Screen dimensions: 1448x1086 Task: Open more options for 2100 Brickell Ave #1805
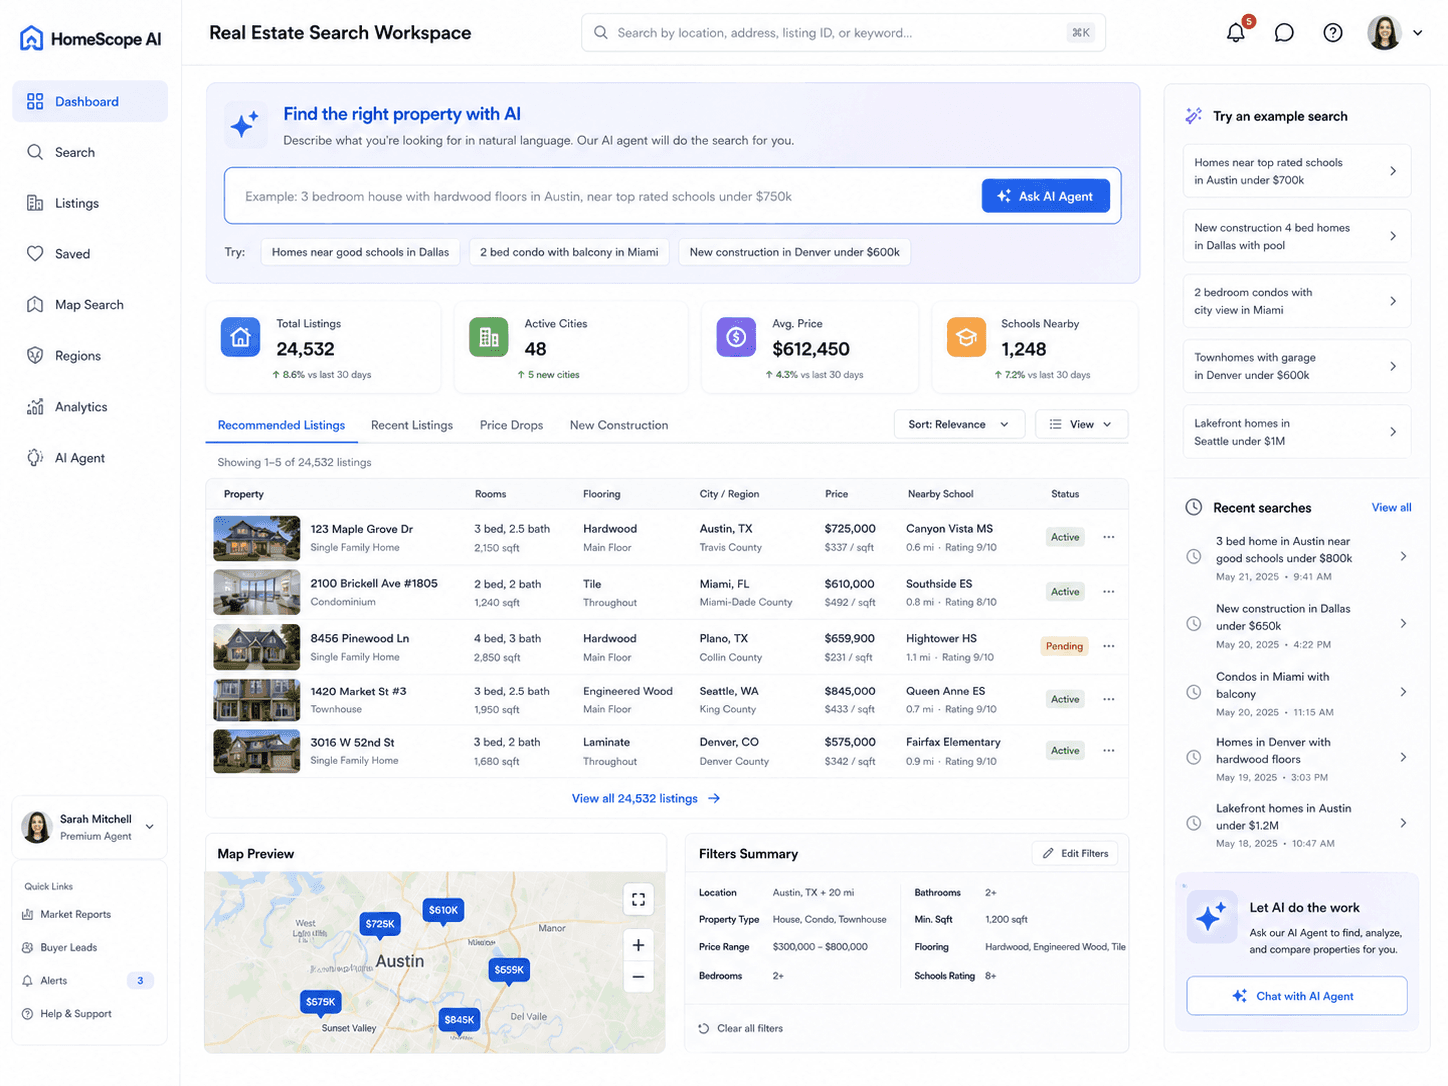click(1109, 592)
